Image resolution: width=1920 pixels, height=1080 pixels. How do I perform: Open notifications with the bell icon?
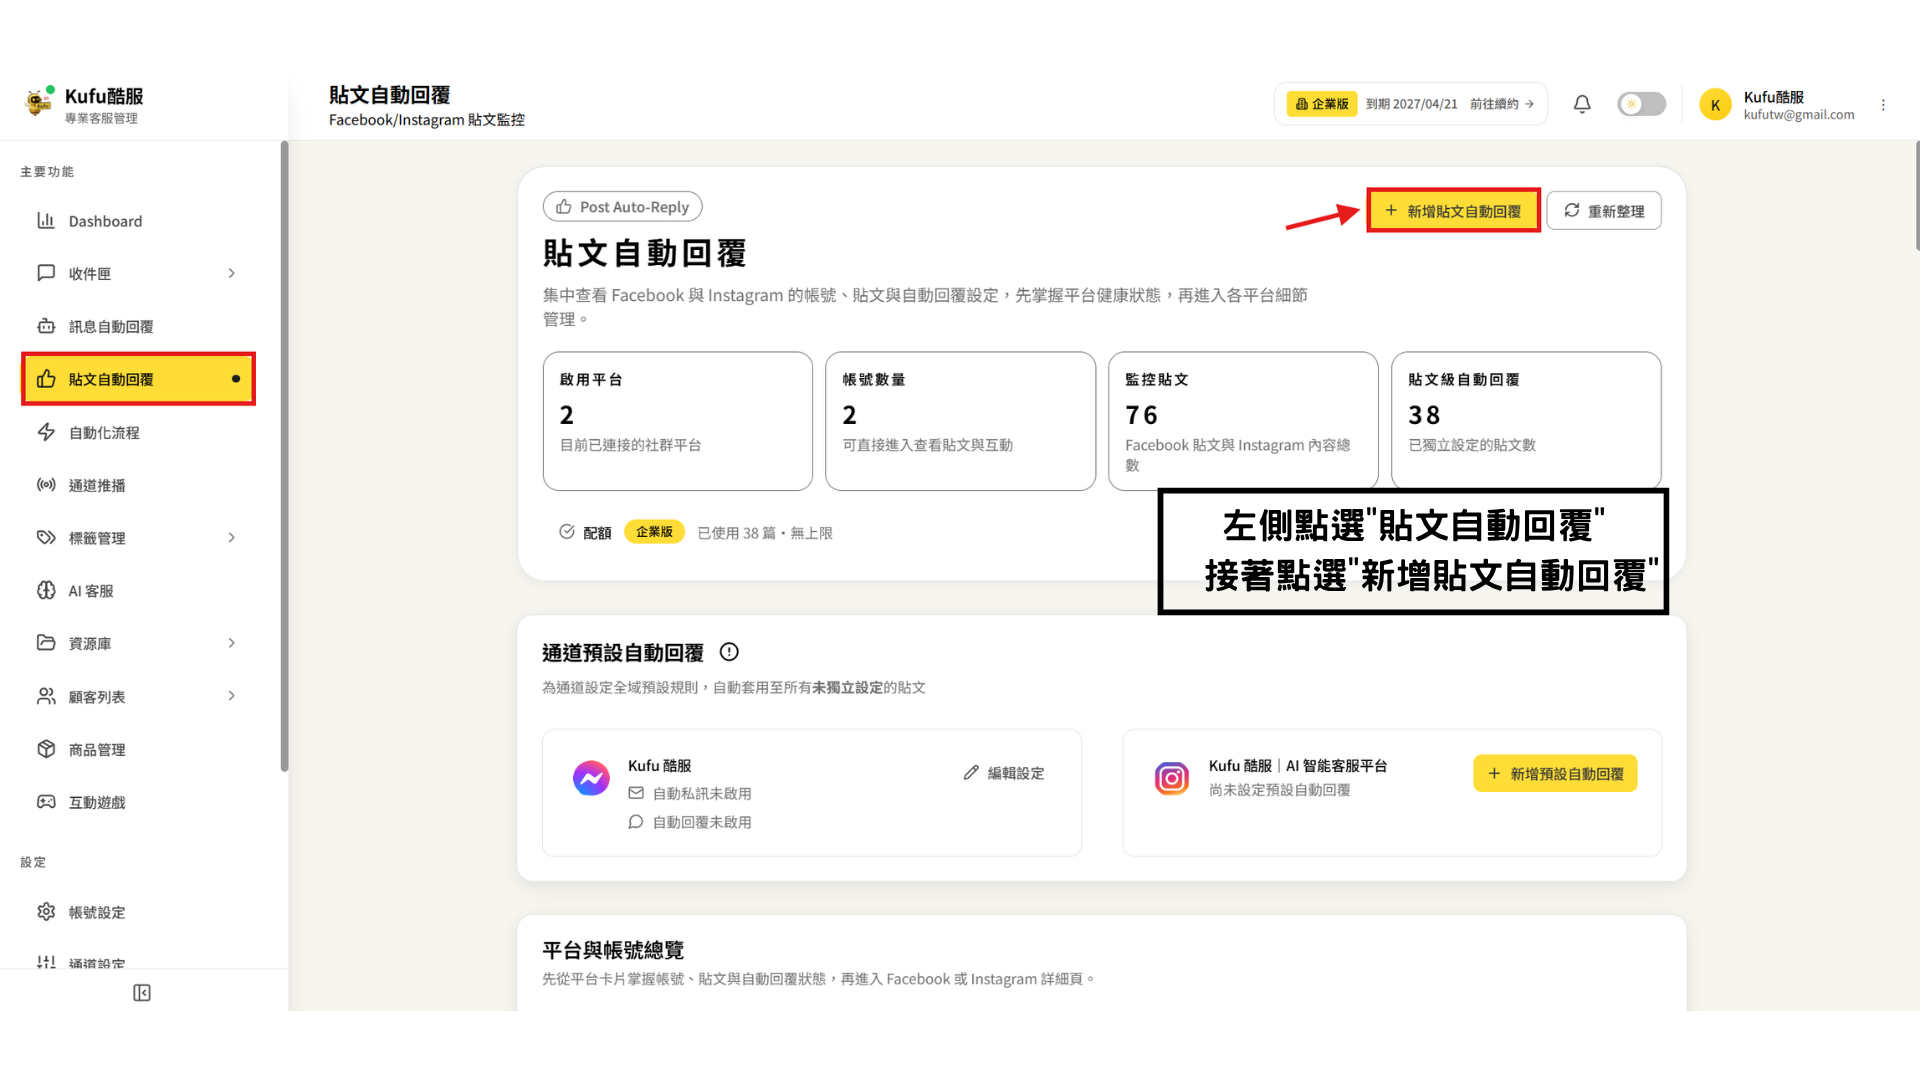1582,104
